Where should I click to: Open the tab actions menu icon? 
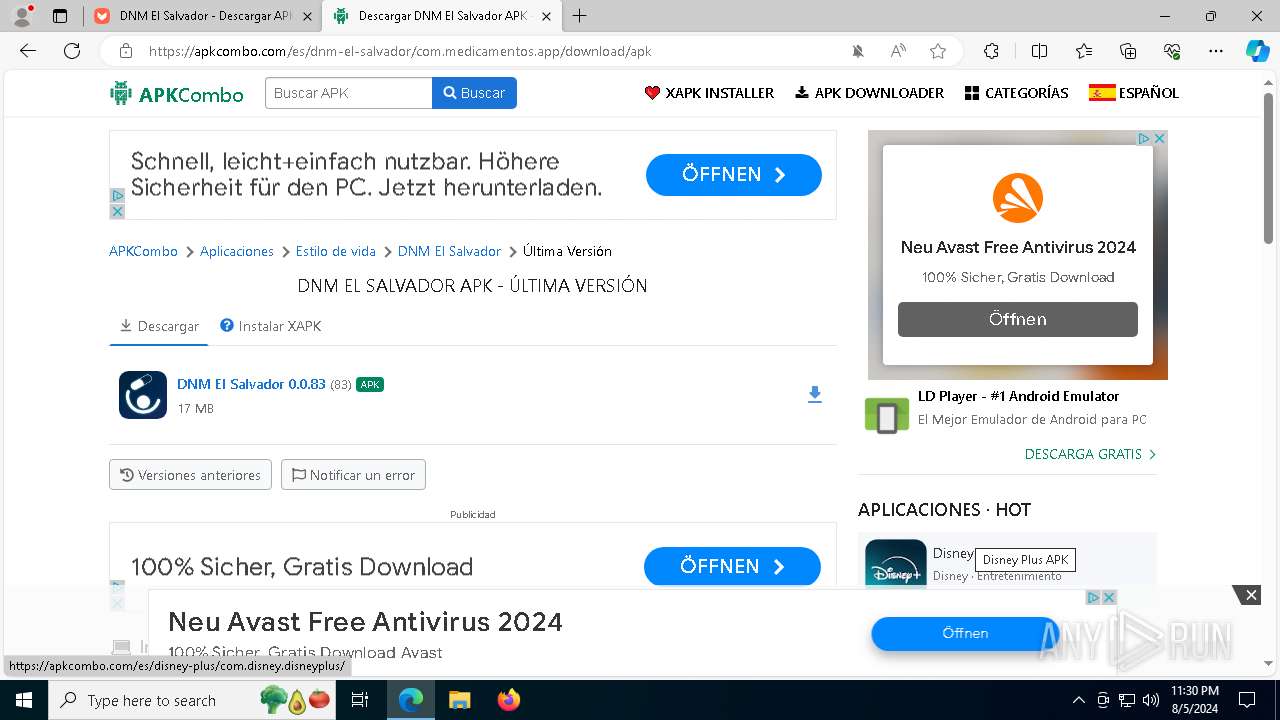point(60,16)
